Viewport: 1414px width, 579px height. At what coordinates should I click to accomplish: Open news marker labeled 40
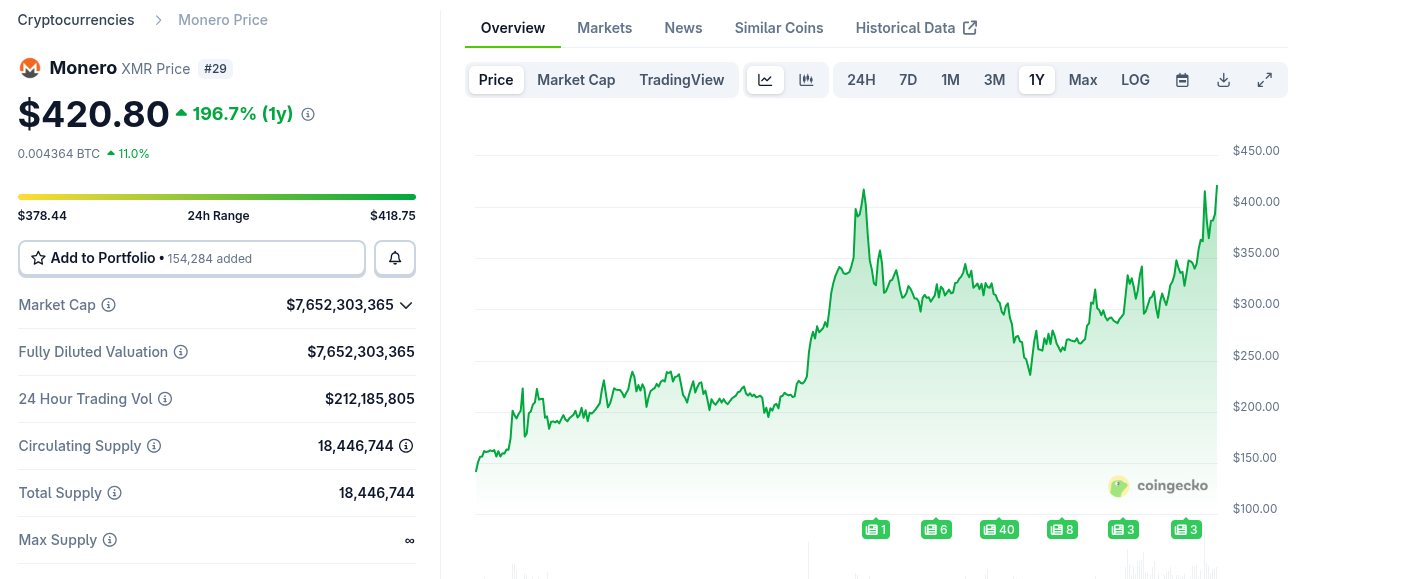click(999, 529)
